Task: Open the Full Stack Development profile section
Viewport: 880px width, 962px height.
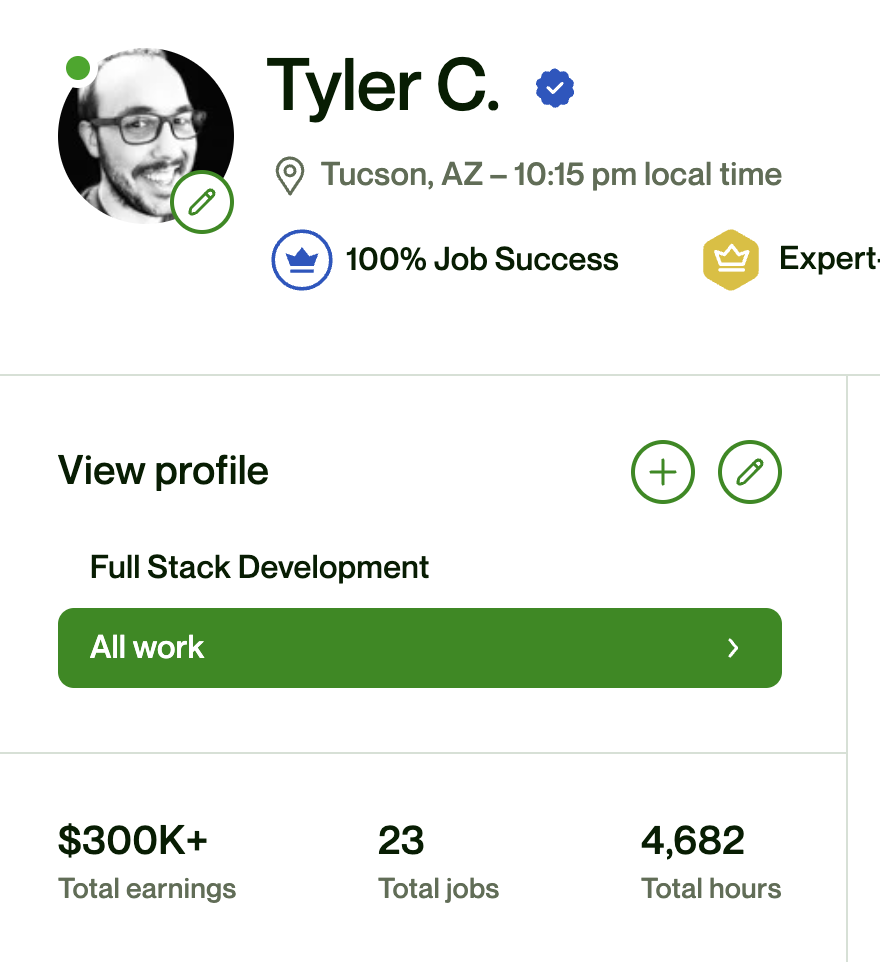Action: pyautogui.click(x=259, y=567)
